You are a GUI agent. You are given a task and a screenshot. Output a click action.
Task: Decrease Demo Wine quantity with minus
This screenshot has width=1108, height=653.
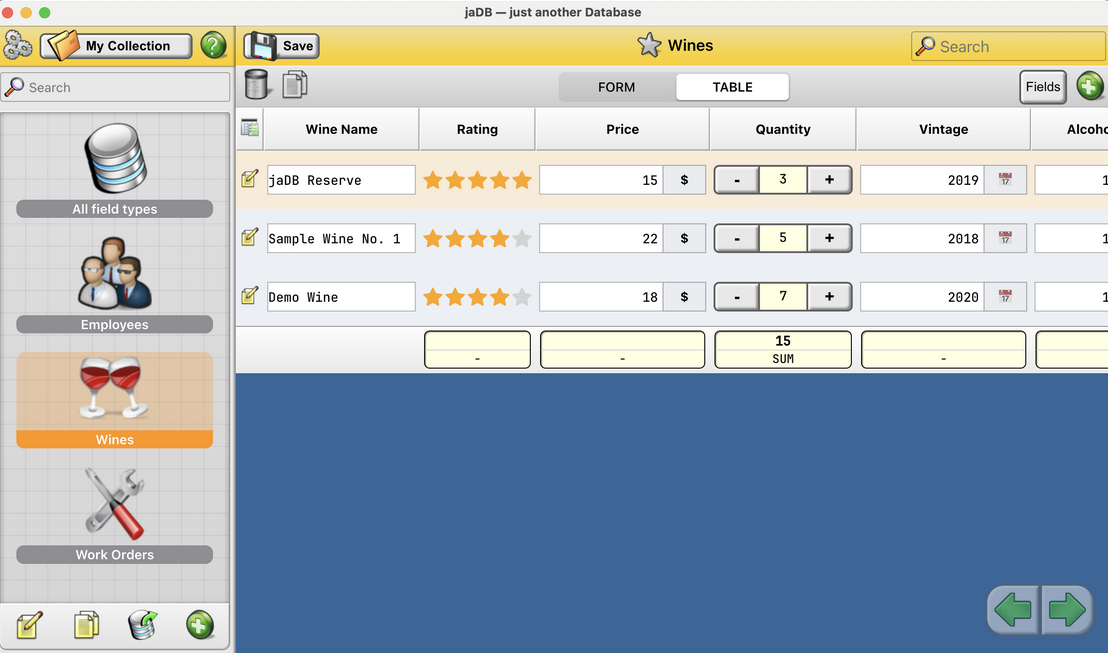[x=736, y=297]
